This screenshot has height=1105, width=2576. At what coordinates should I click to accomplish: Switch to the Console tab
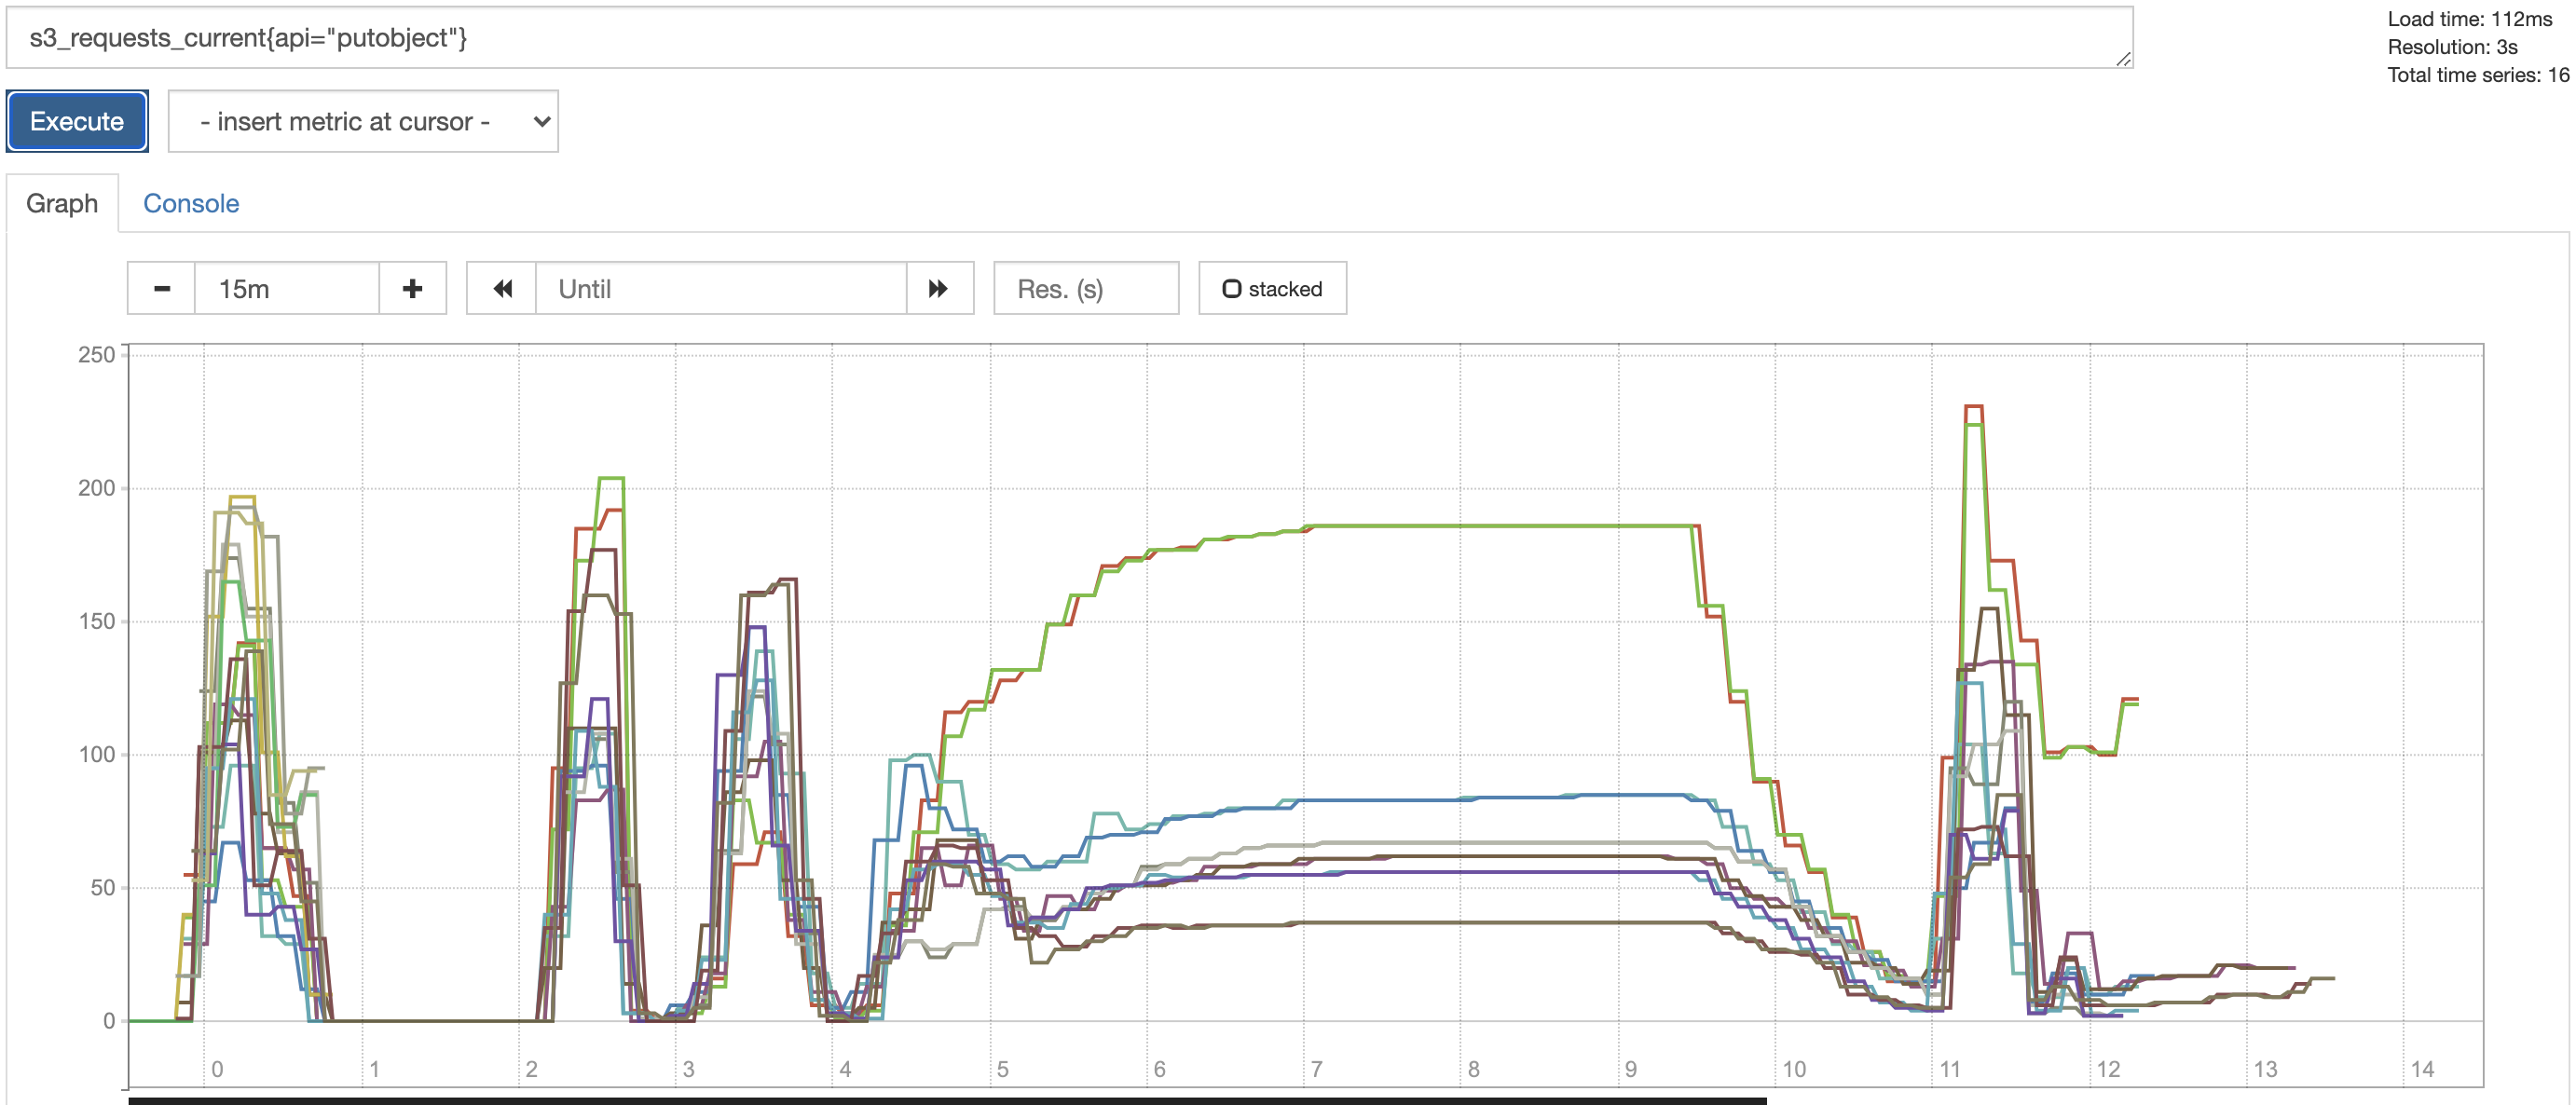191,204
